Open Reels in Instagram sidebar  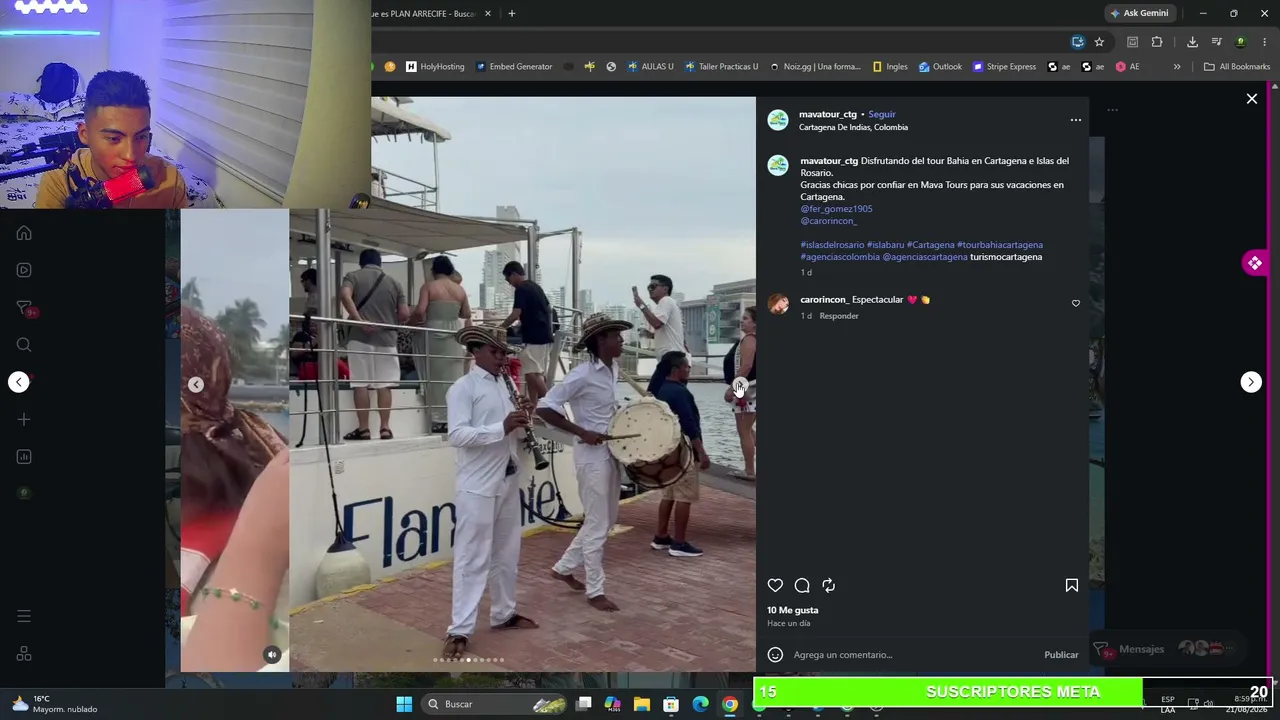click(24, 270)
